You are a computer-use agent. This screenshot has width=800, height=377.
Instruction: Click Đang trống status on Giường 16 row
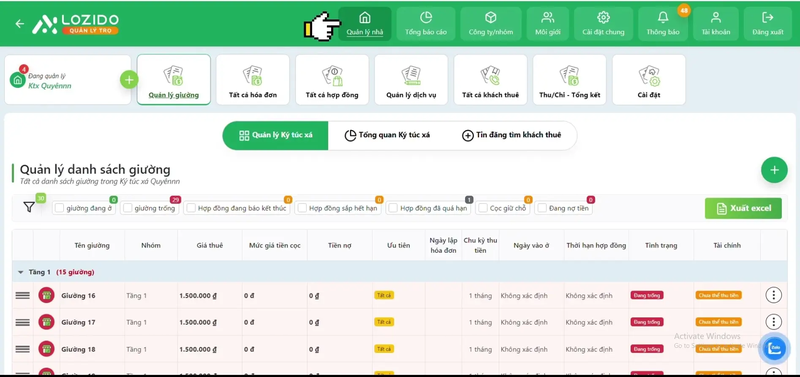(x=647, y=295)
